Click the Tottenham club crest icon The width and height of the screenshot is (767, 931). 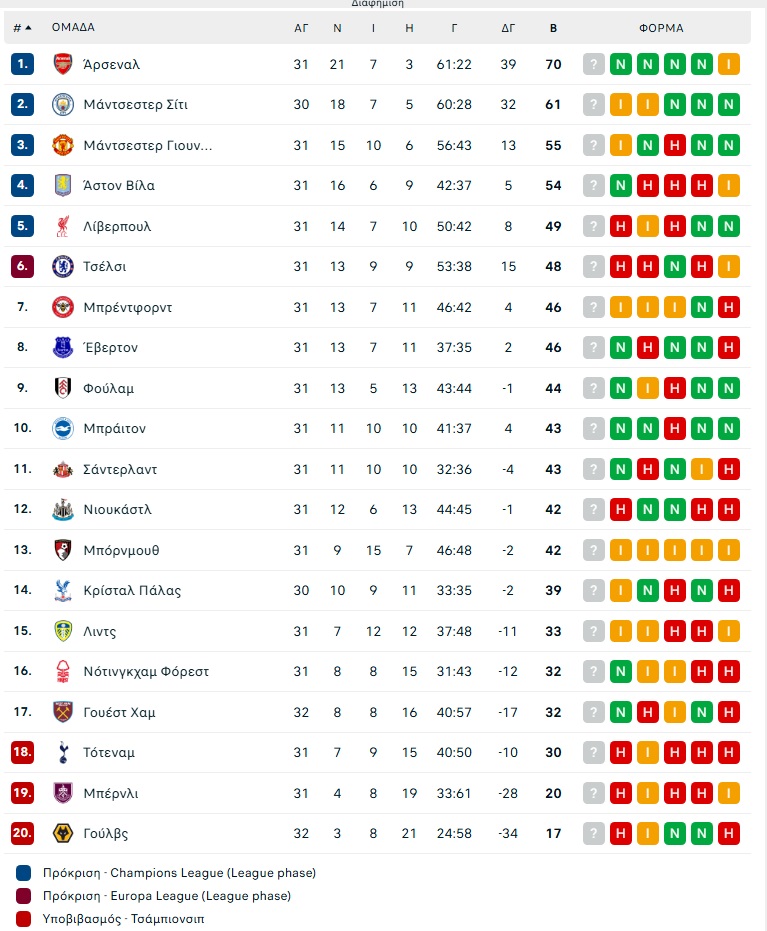pyautogui.click(x=63, y=752)
